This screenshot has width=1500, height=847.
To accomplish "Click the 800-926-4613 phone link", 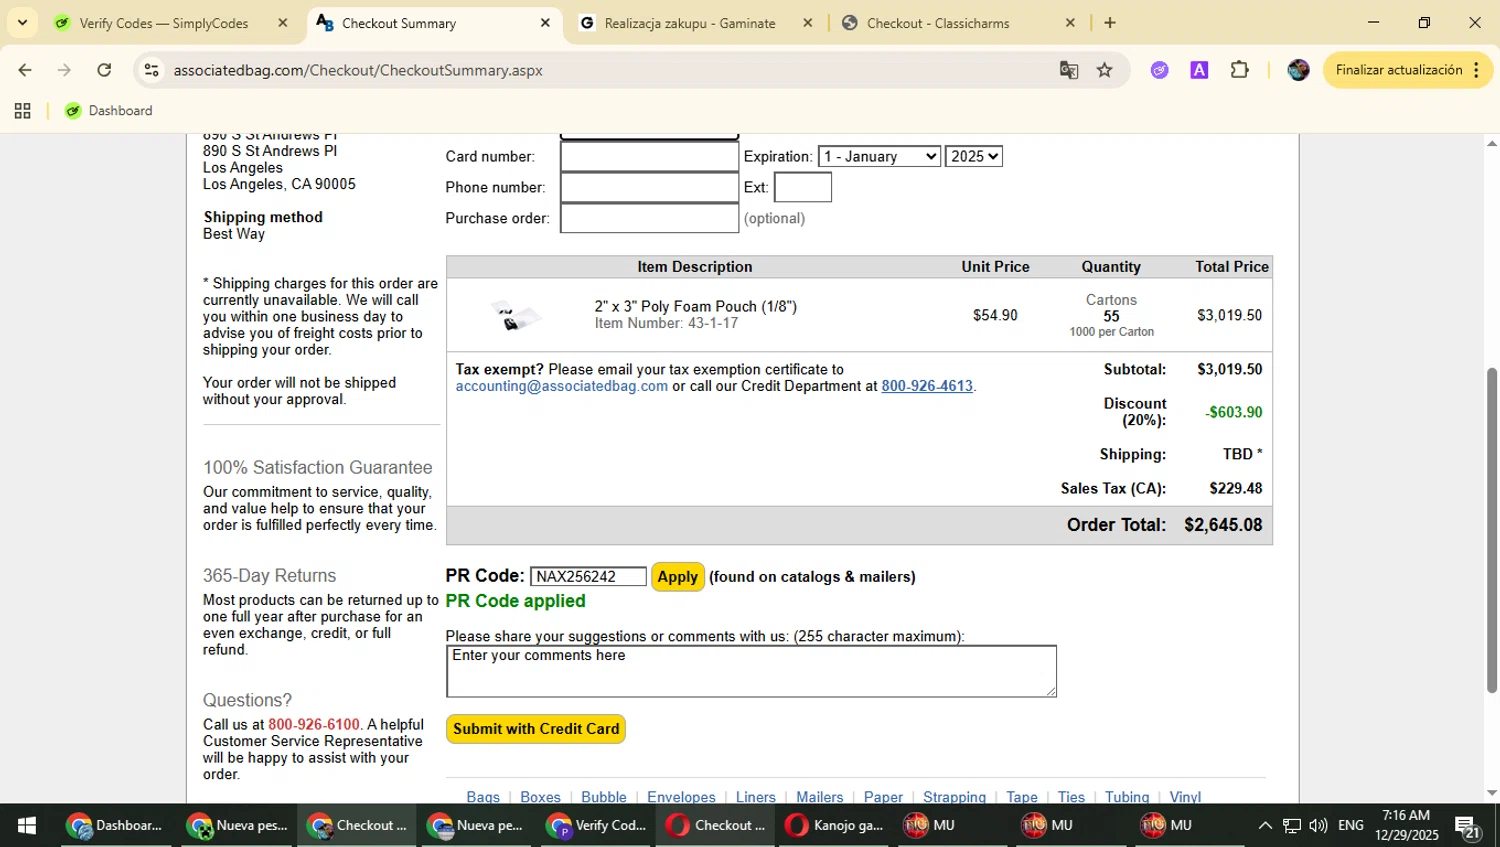I will tap(927, 386).
